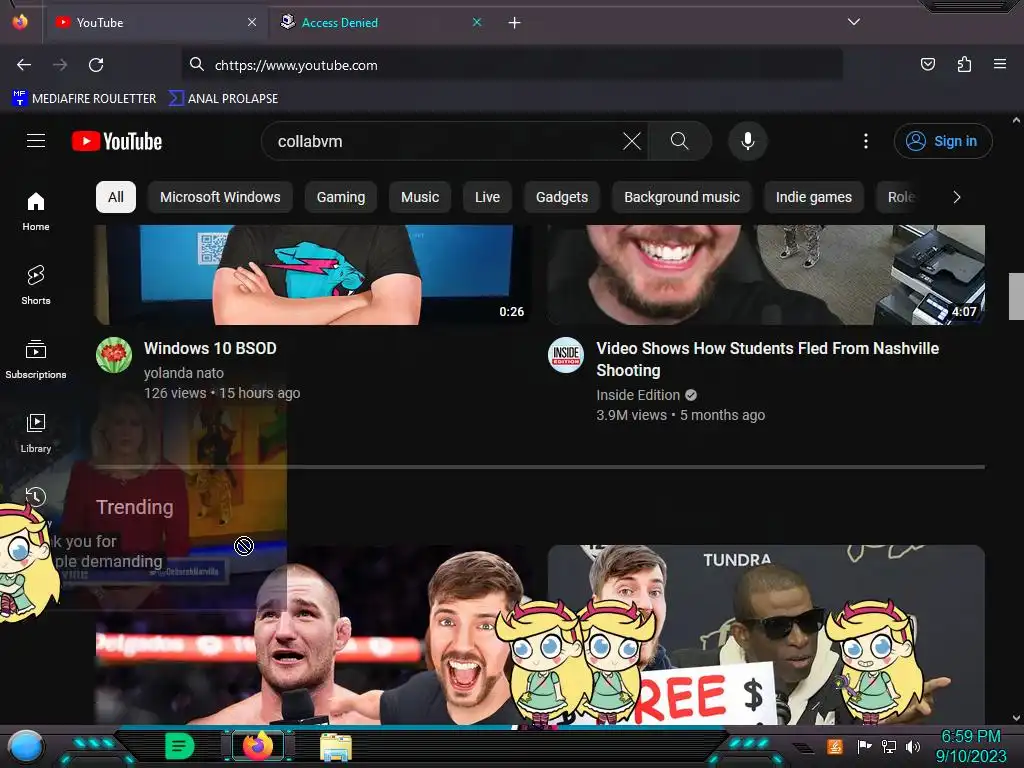The image size is (1024, 768).
Task: Open Windows 10 BSOD video title
Action: point(210,348)
